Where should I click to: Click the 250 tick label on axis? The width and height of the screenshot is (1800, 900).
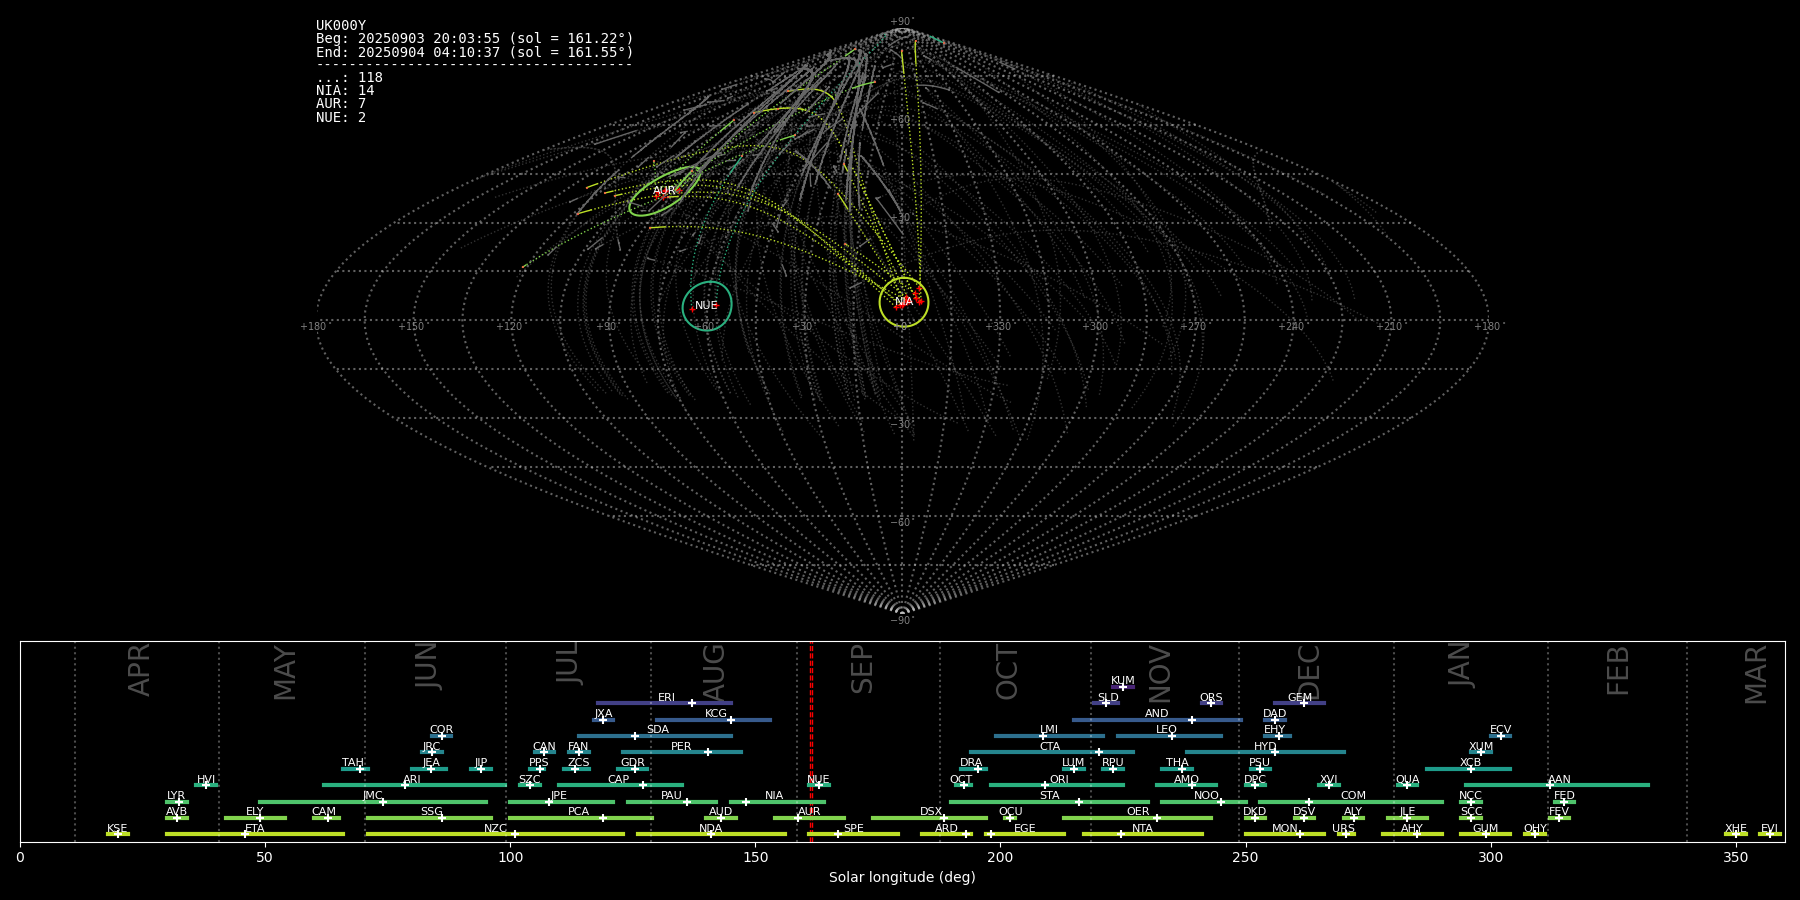point(1245,858)
